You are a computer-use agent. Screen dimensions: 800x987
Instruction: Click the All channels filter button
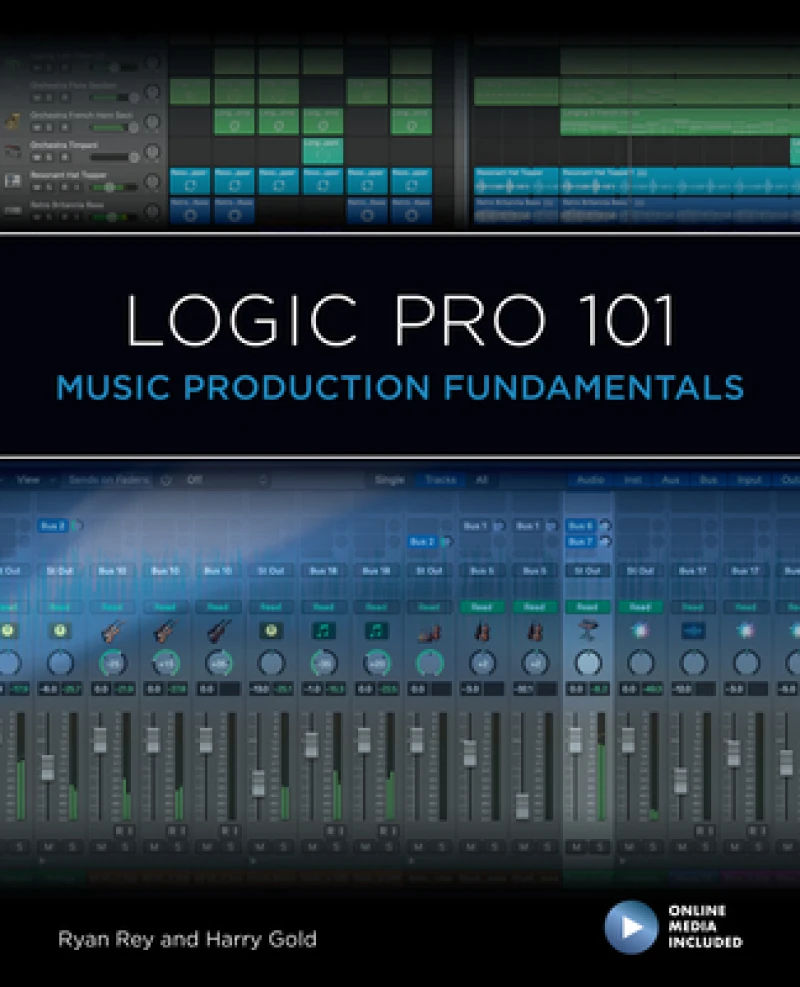(482, 479)
